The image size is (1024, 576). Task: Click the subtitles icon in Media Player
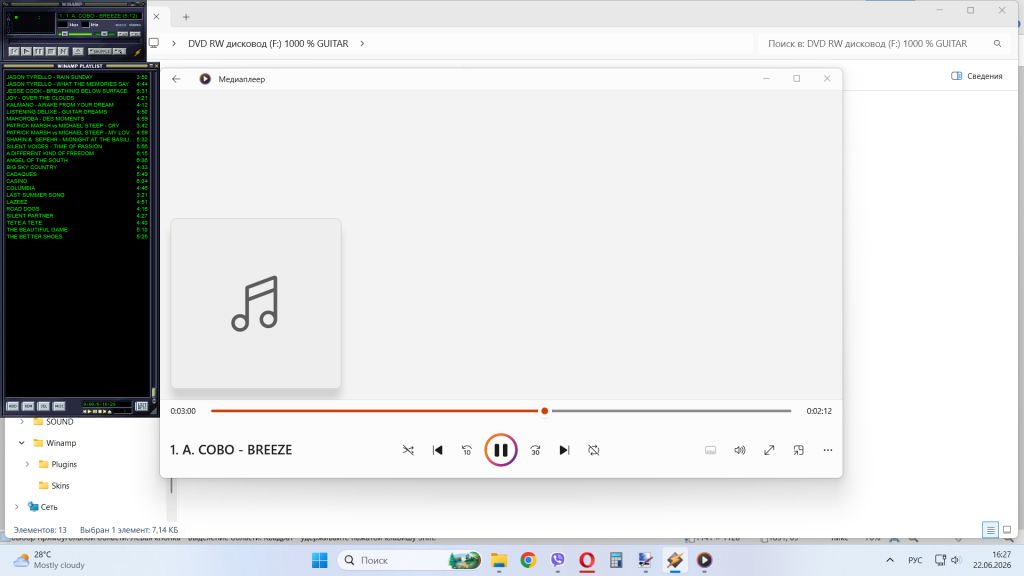pyautogui.click(x=711, y=450)
